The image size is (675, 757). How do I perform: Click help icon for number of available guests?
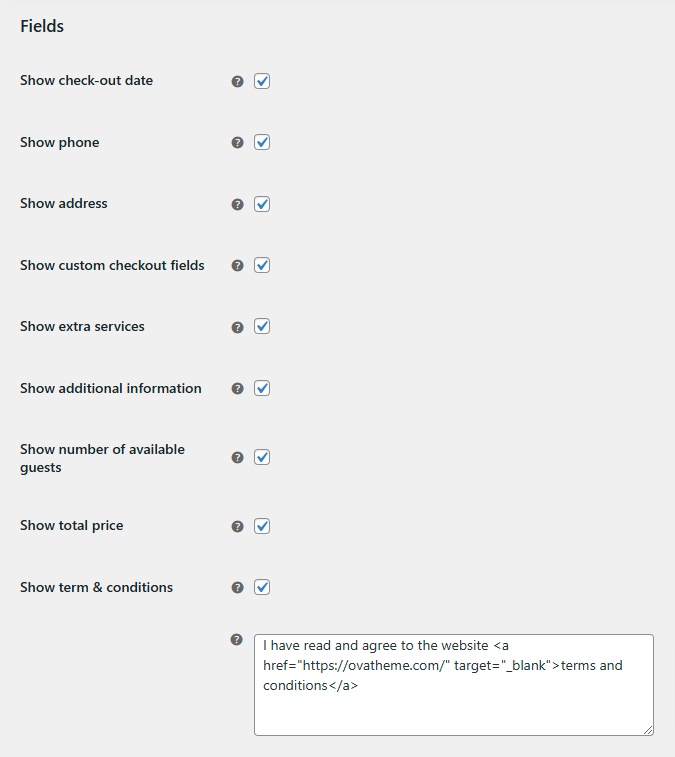point(237,458)
